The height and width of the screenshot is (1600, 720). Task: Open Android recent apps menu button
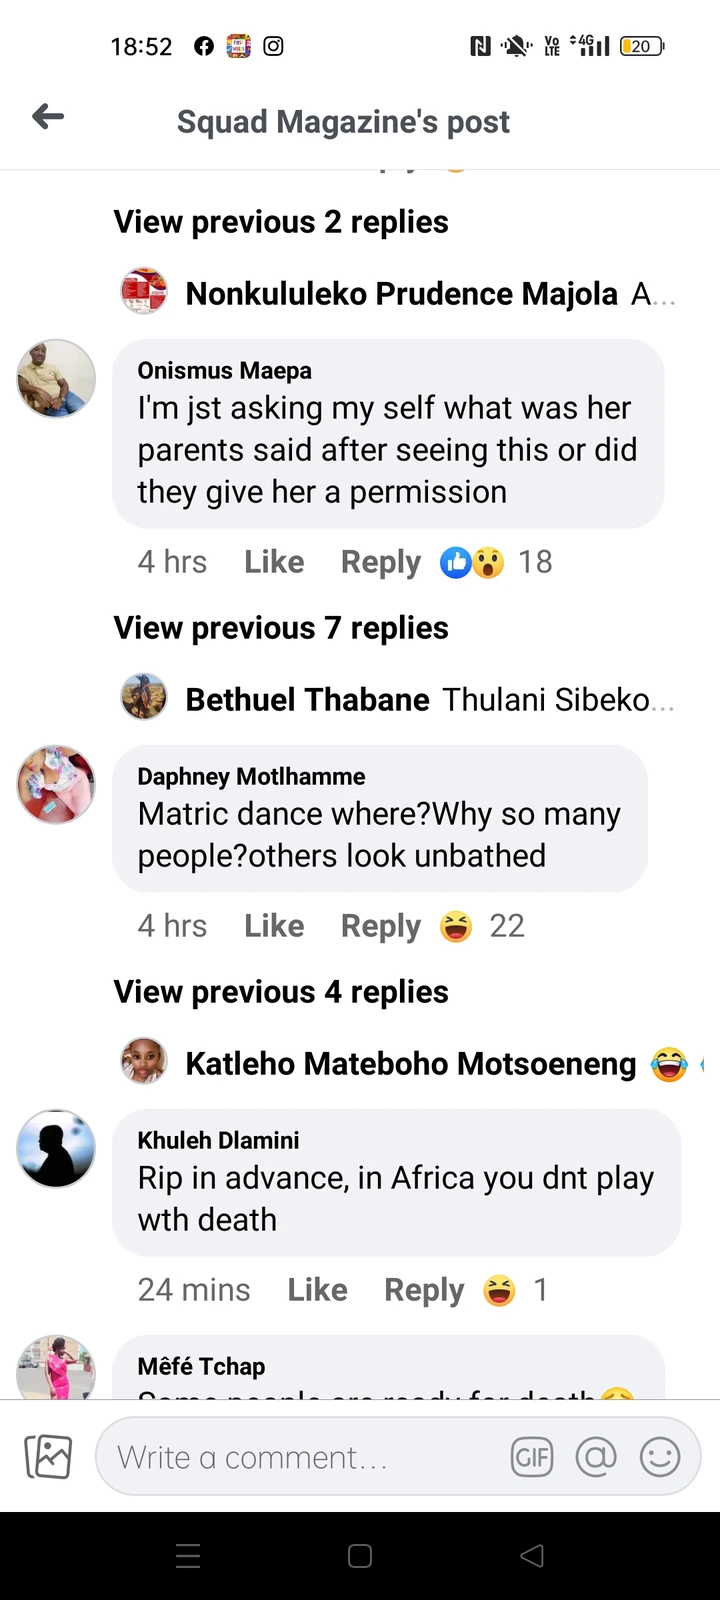click(188, 1555)
